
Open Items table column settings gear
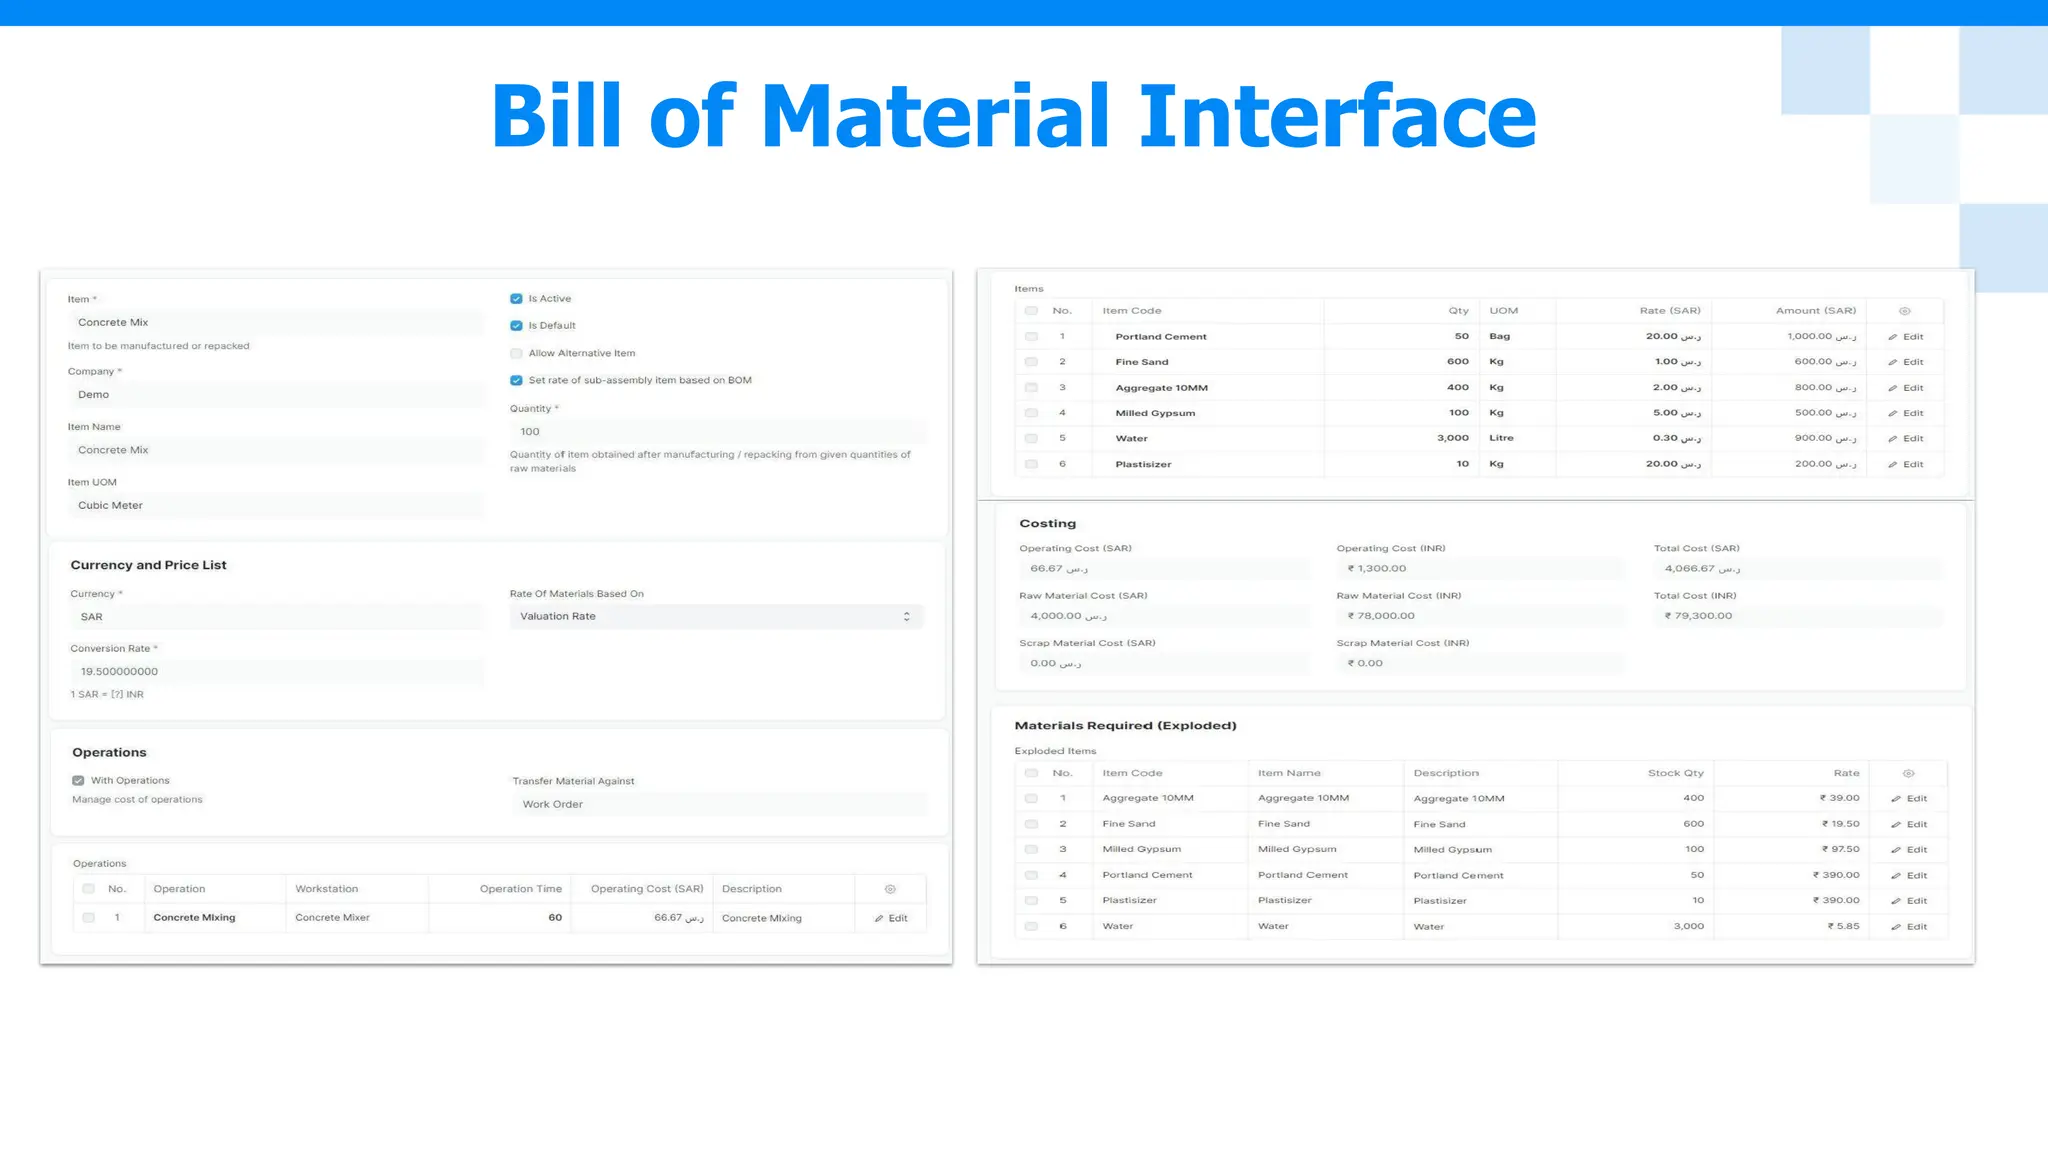coord(1904,311)
